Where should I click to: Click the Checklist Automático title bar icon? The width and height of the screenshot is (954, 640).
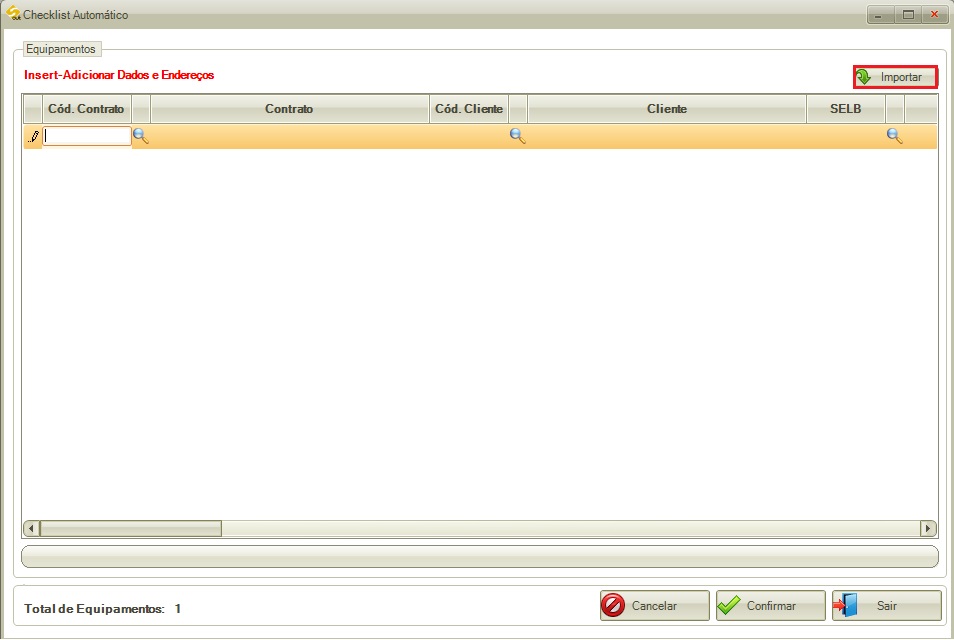[x=13, y=13]
